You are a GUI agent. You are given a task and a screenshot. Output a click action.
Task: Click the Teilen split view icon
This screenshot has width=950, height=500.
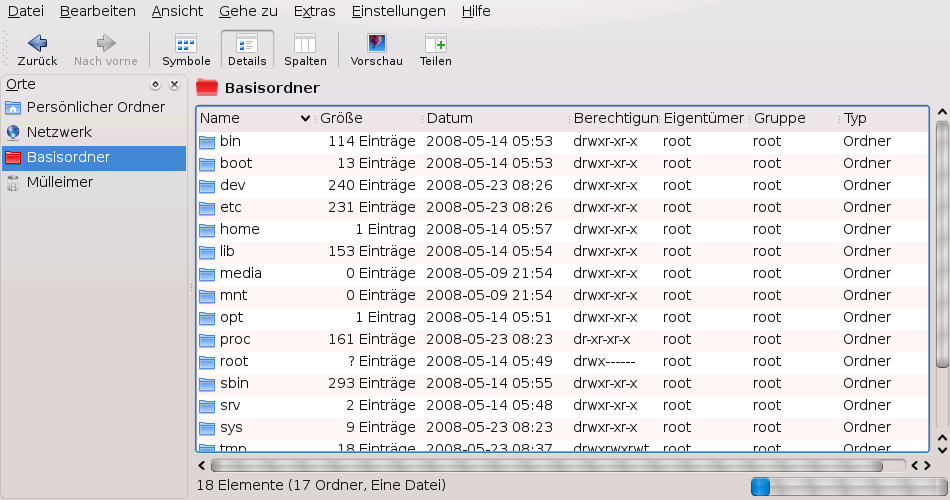(435, 43)
